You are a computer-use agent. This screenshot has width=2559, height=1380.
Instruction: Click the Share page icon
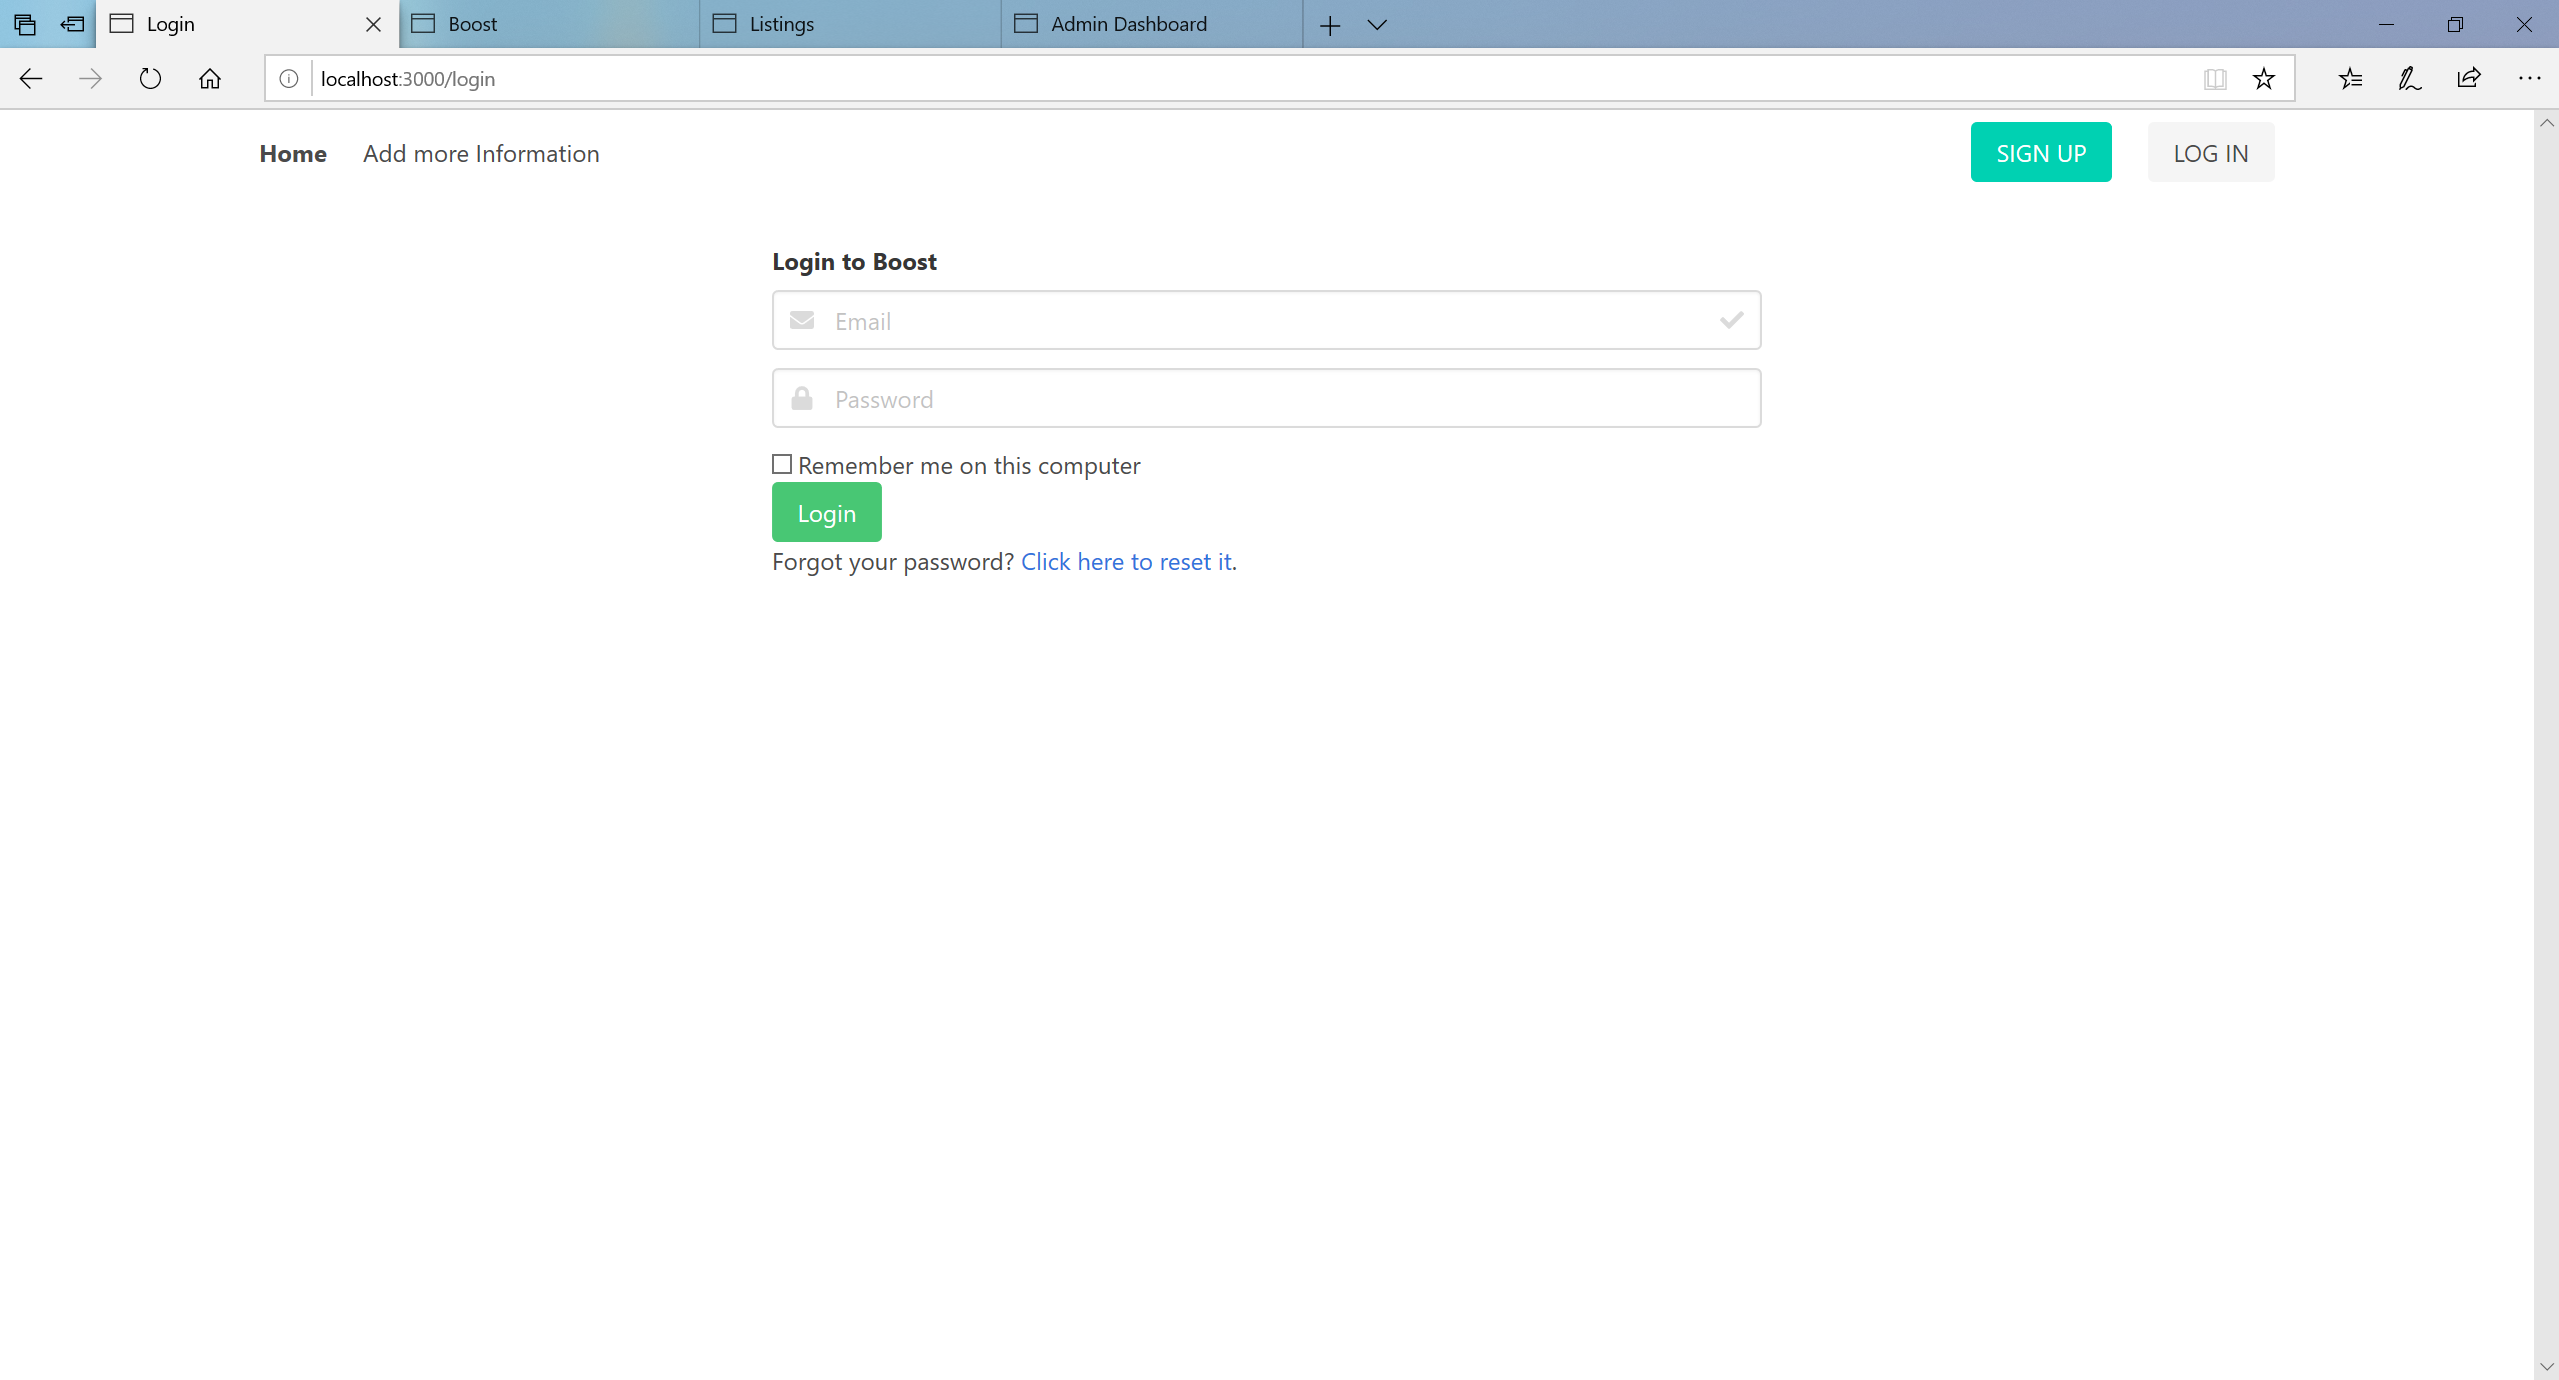[2469, 79]
